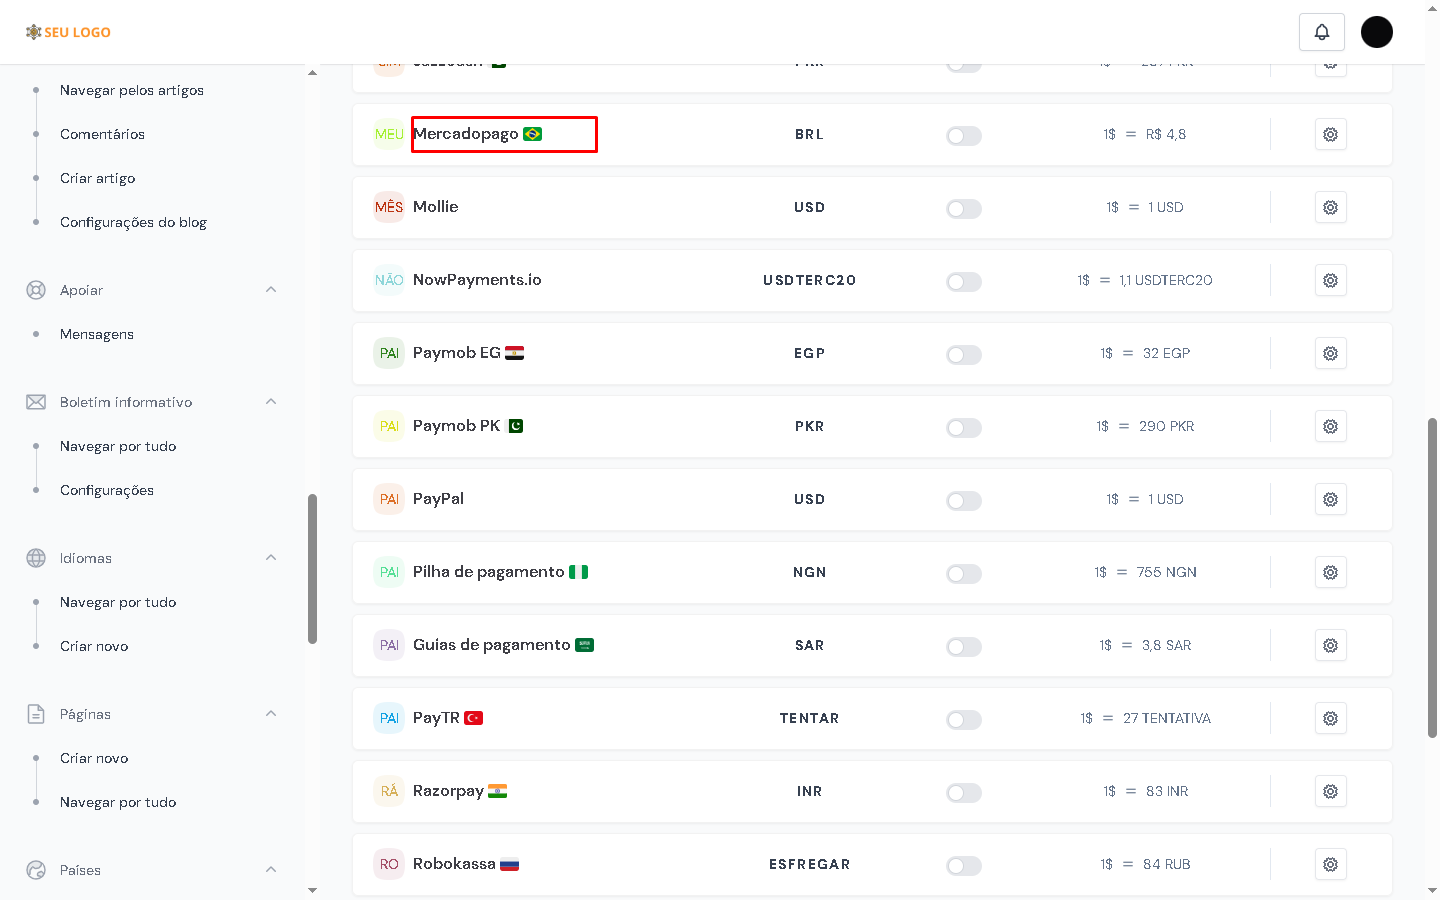Image resolution: width=1440 pixels, height=900 pixels.
Task: Open the notifications bell icon
Action: (1321, 32)
